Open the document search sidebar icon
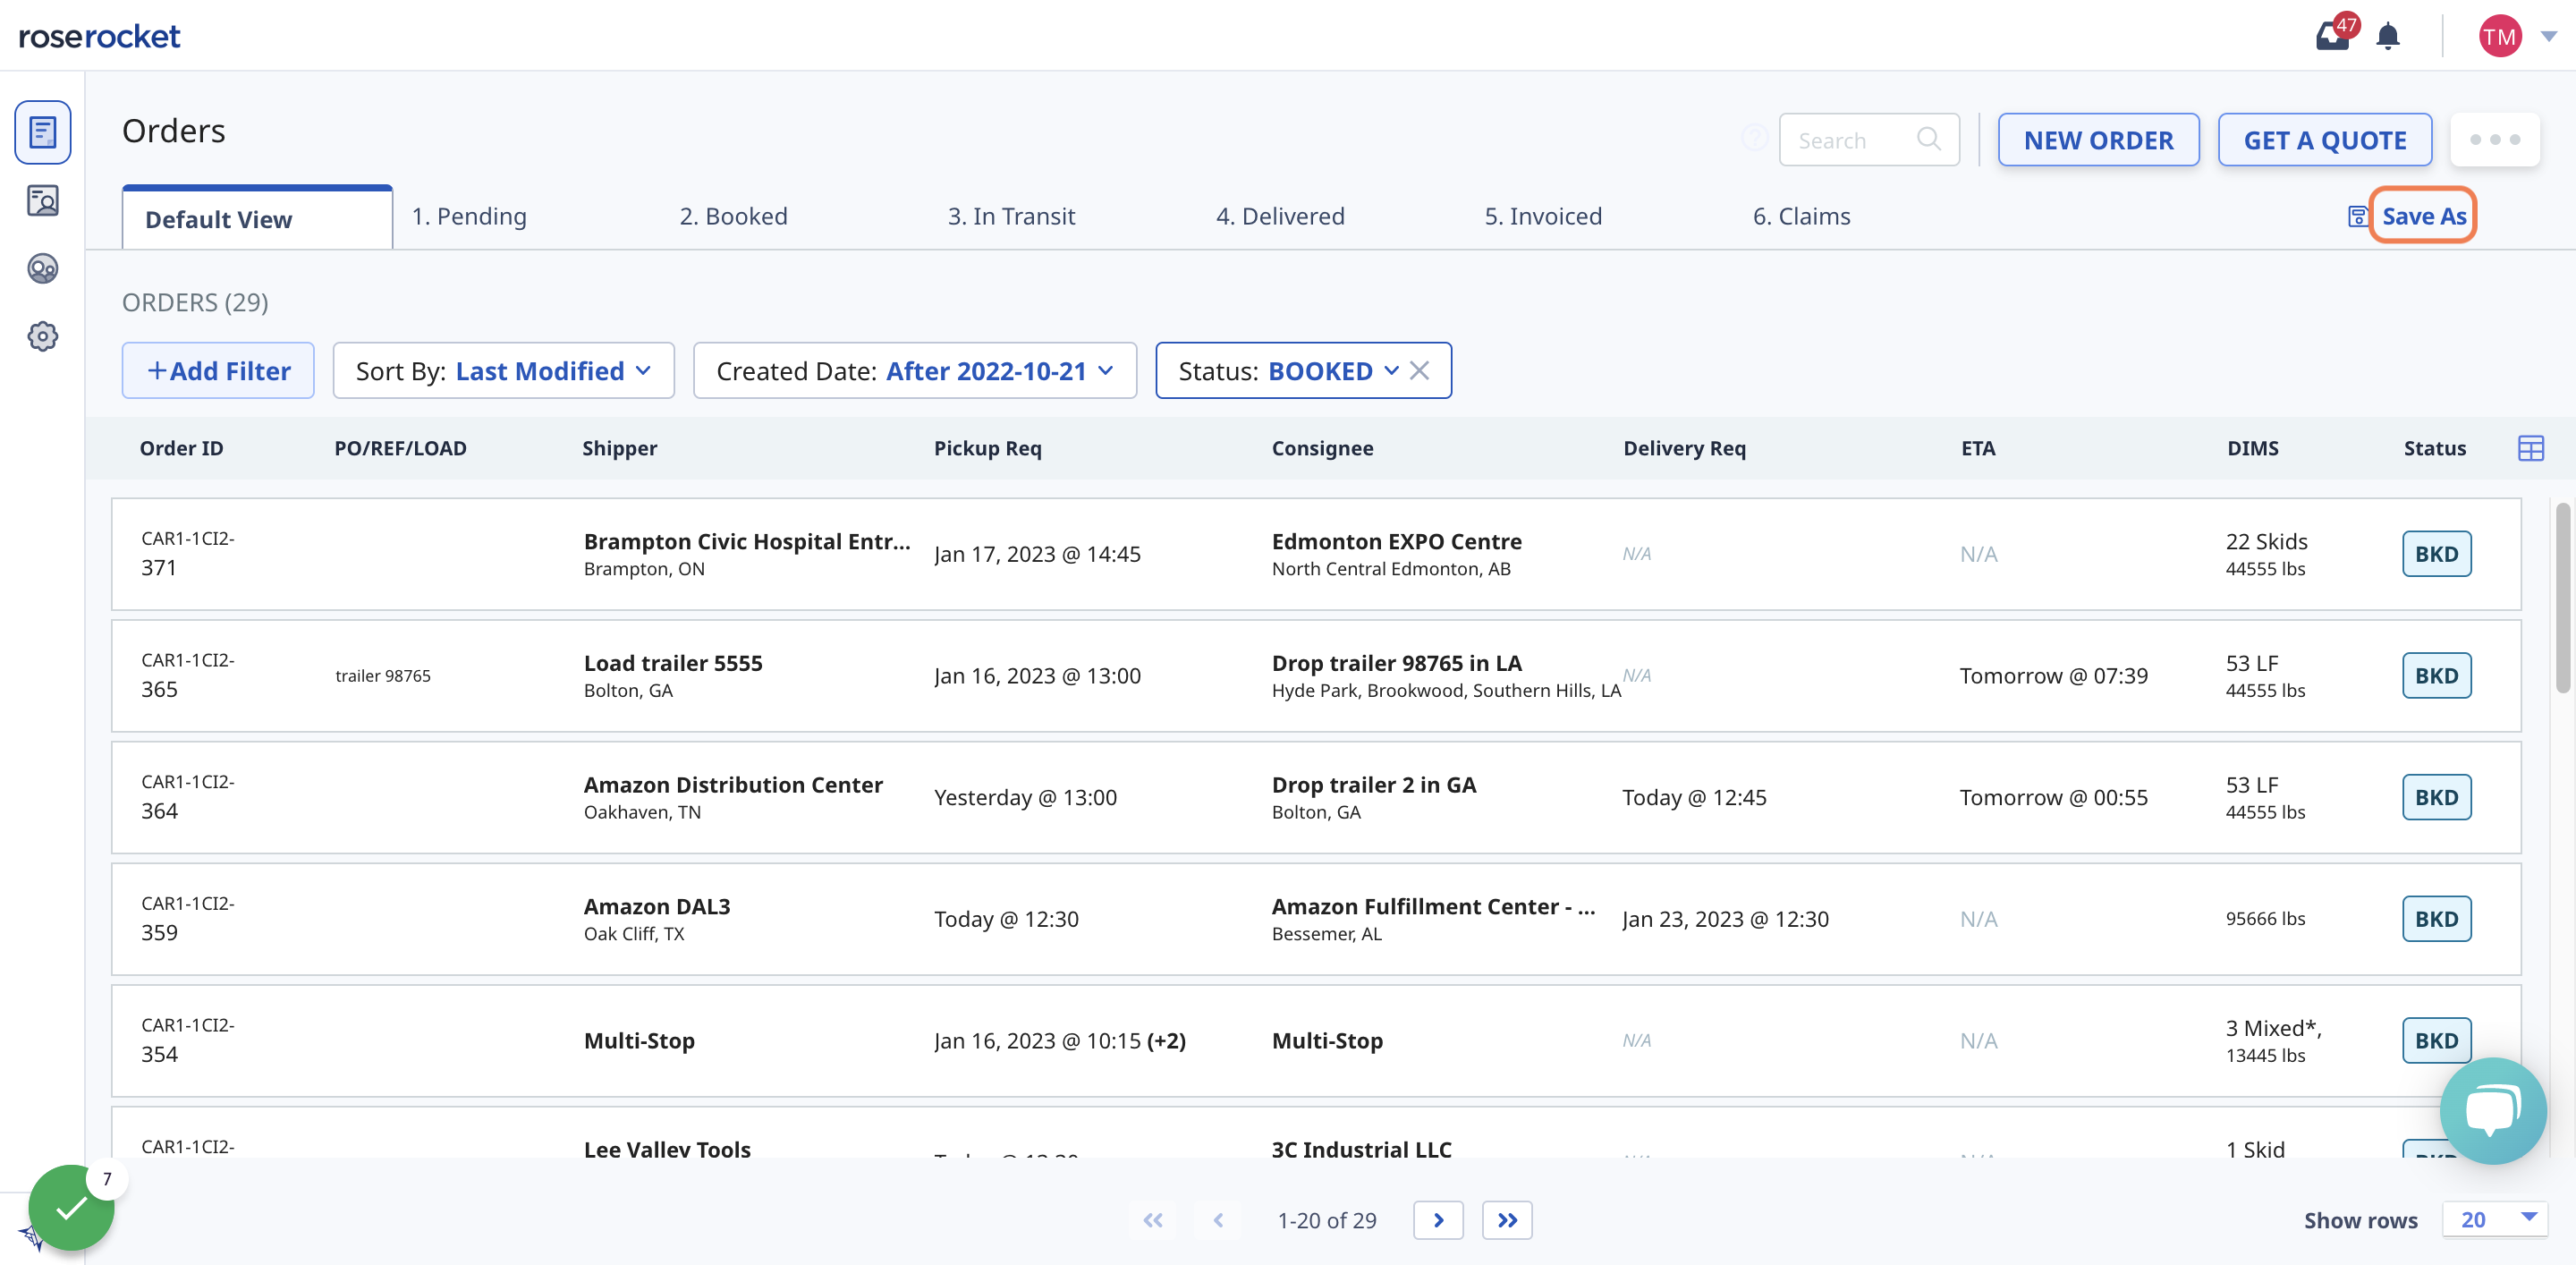 point(42,201)
